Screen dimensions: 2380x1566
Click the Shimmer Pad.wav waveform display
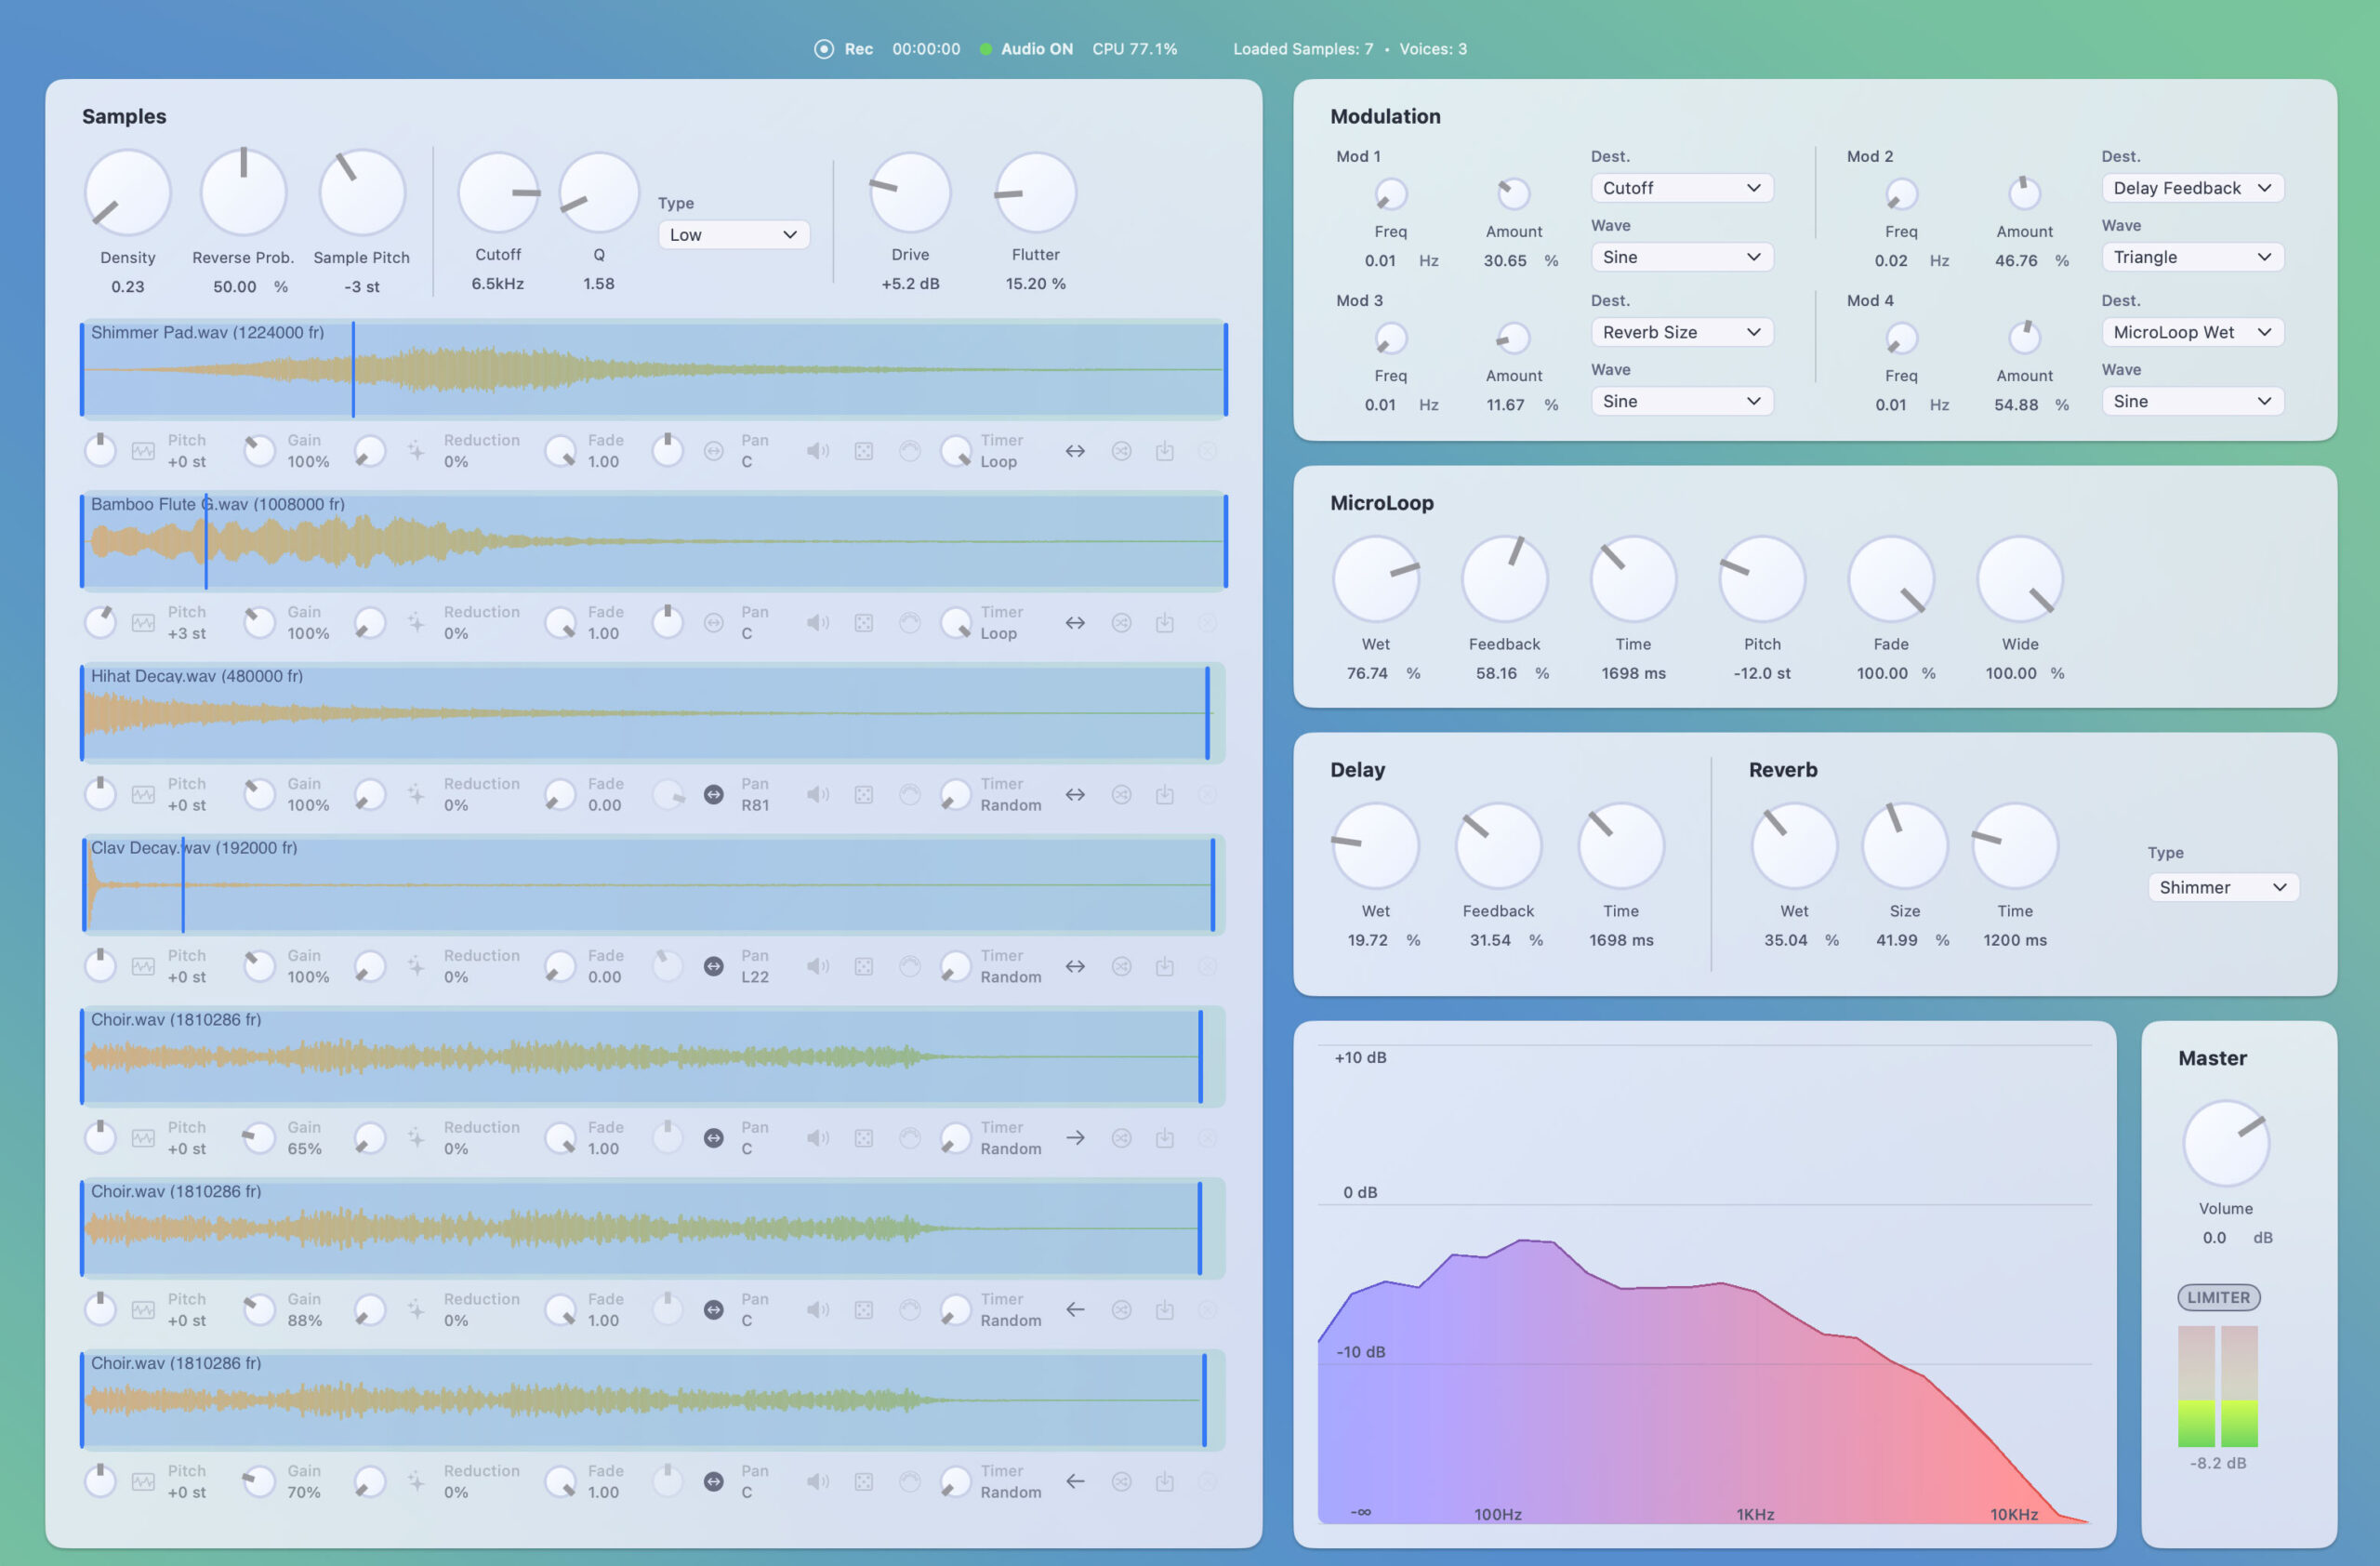654,369
